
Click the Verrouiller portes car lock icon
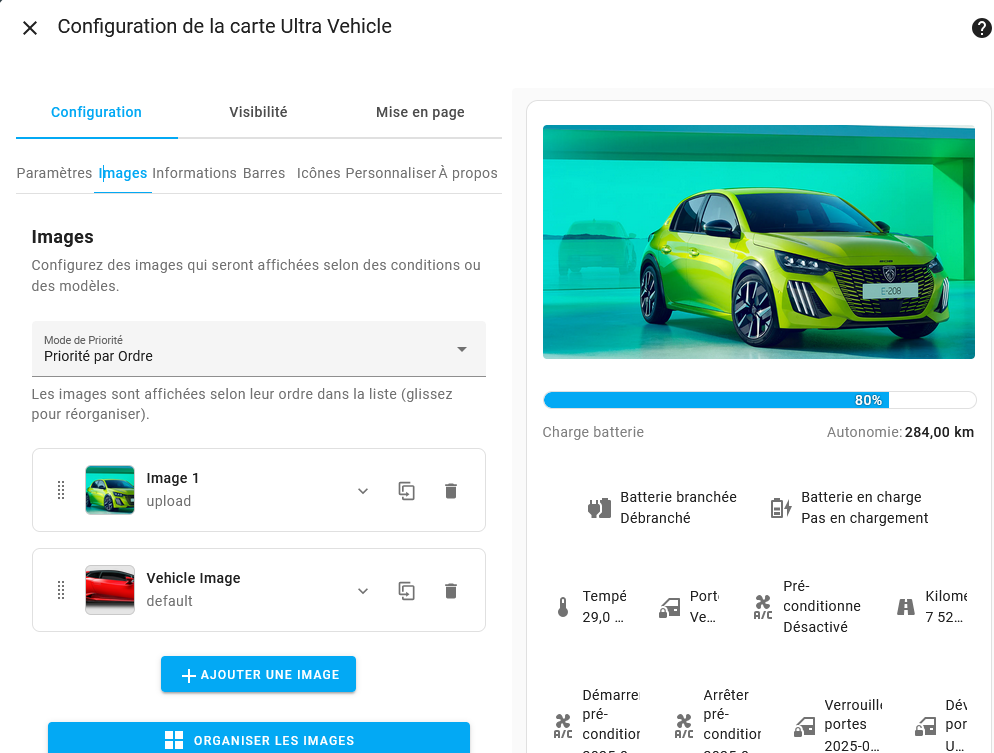(x=804, y=726)
